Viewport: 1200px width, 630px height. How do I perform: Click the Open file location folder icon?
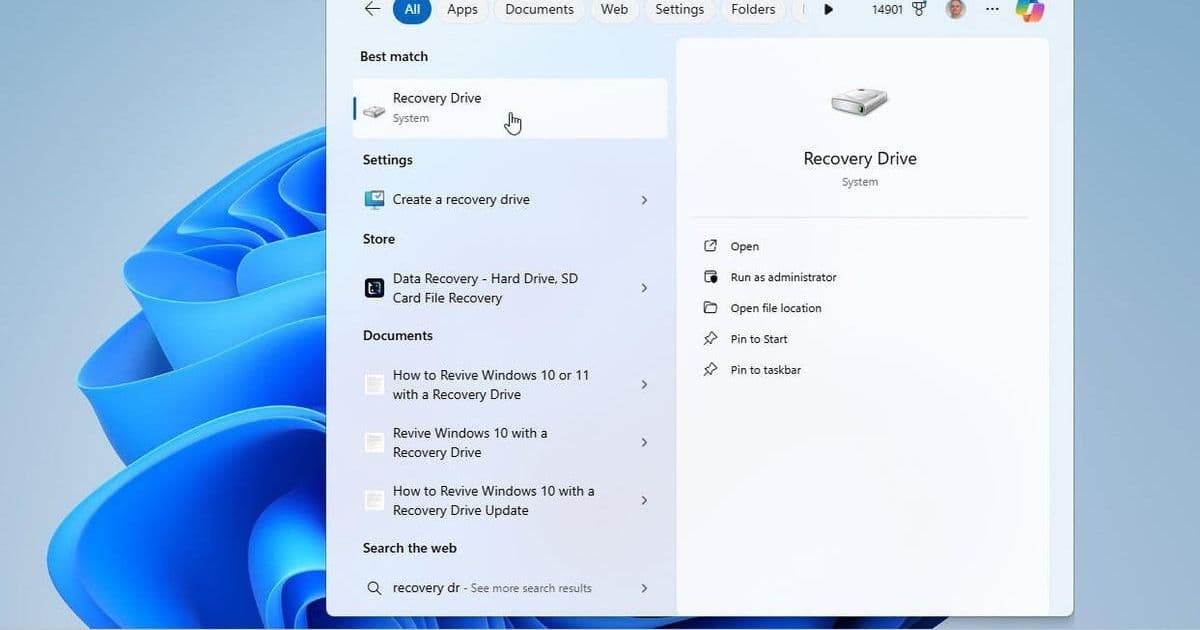711,308
